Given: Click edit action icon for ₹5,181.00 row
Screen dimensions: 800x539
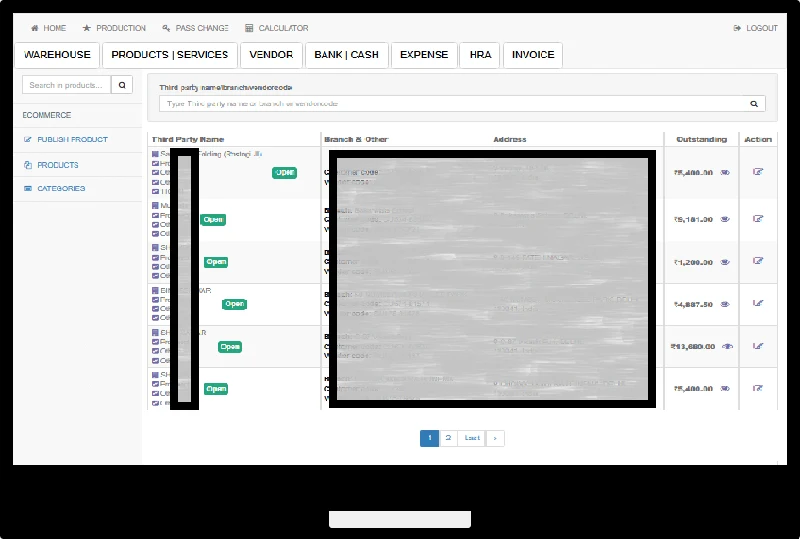Looking at the screenshot, I should (x=758, y=219).
